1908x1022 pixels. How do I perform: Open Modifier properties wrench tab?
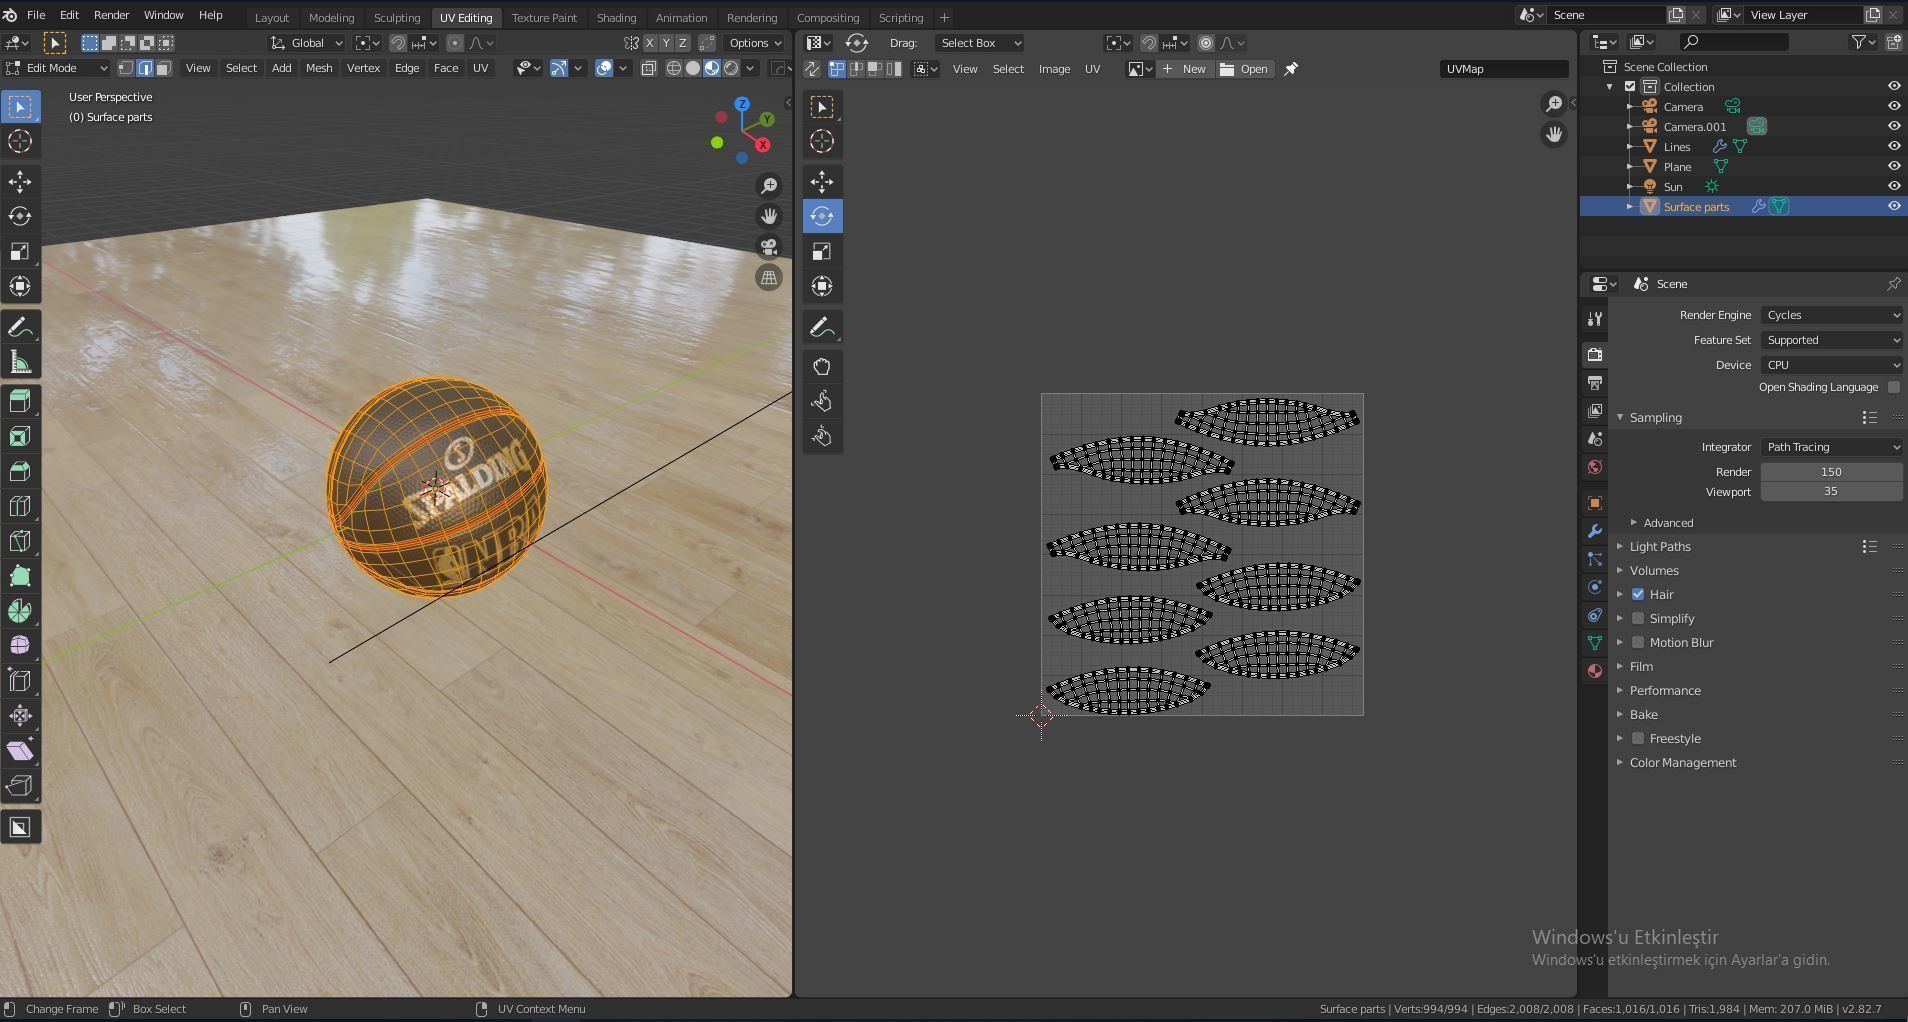tap(1595, 531)
